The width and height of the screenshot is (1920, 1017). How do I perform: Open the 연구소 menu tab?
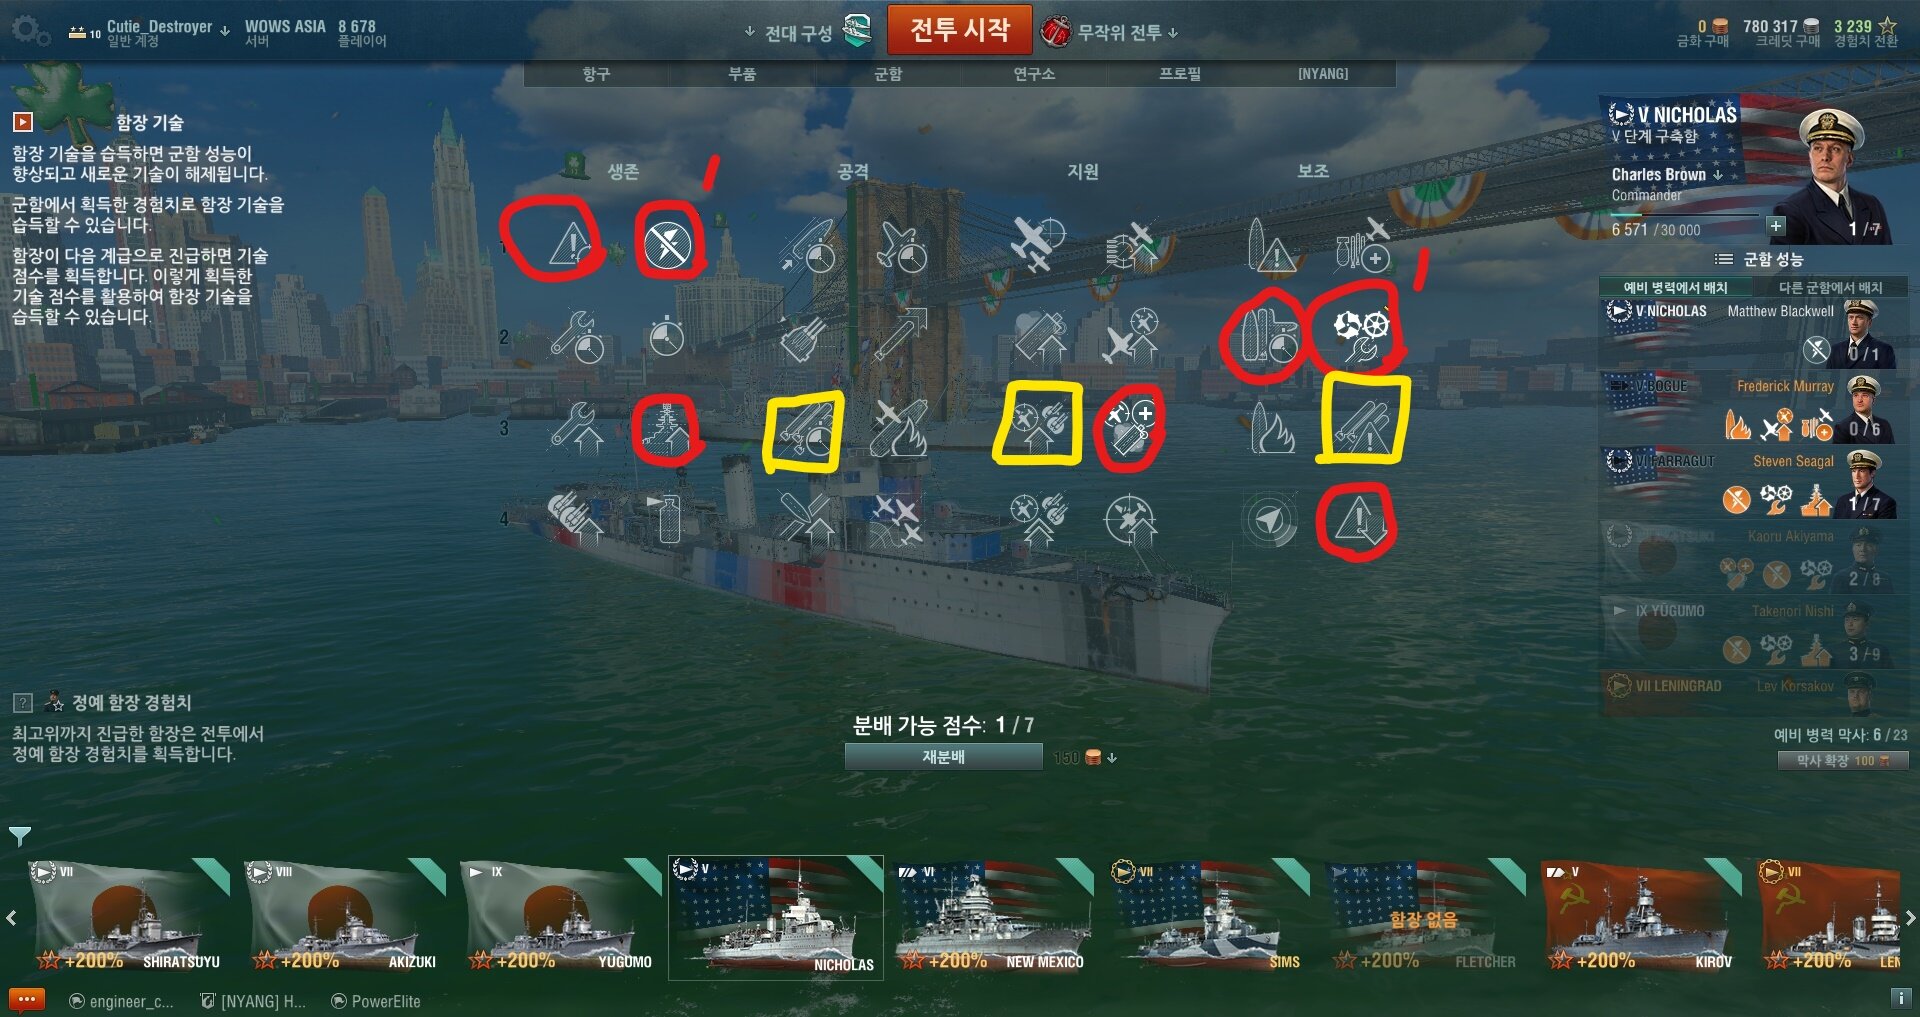click(1034, 74)
